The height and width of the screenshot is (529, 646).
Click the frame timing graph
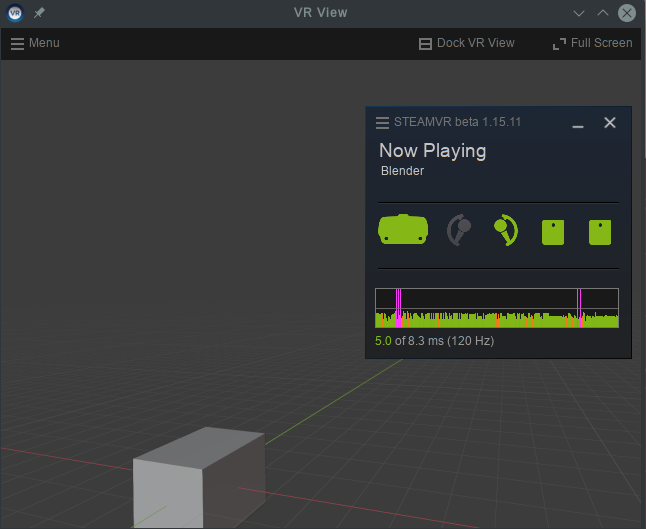[497, 308]
